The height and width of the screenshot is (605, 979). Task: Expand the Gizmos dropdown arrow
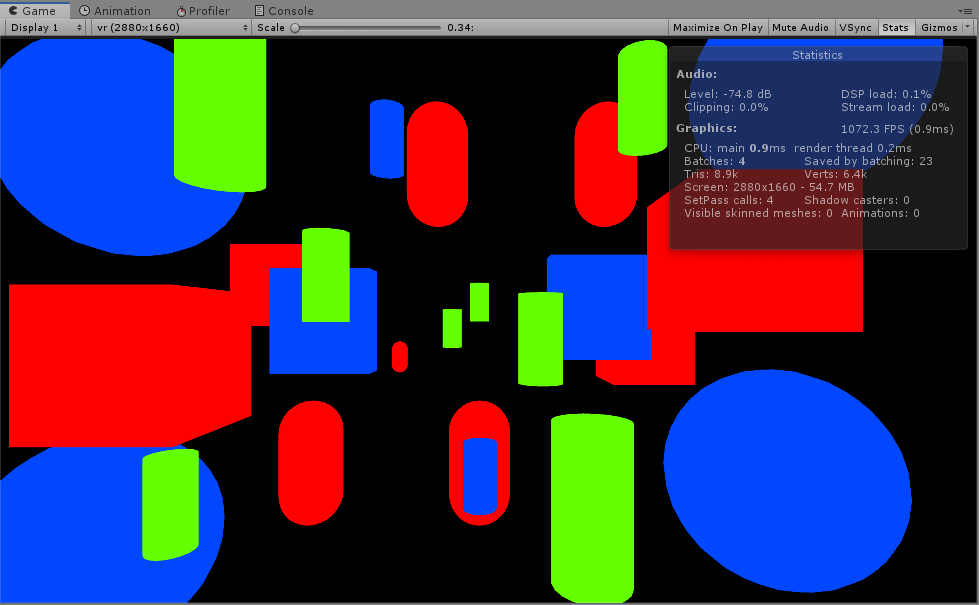click(968, 27)
